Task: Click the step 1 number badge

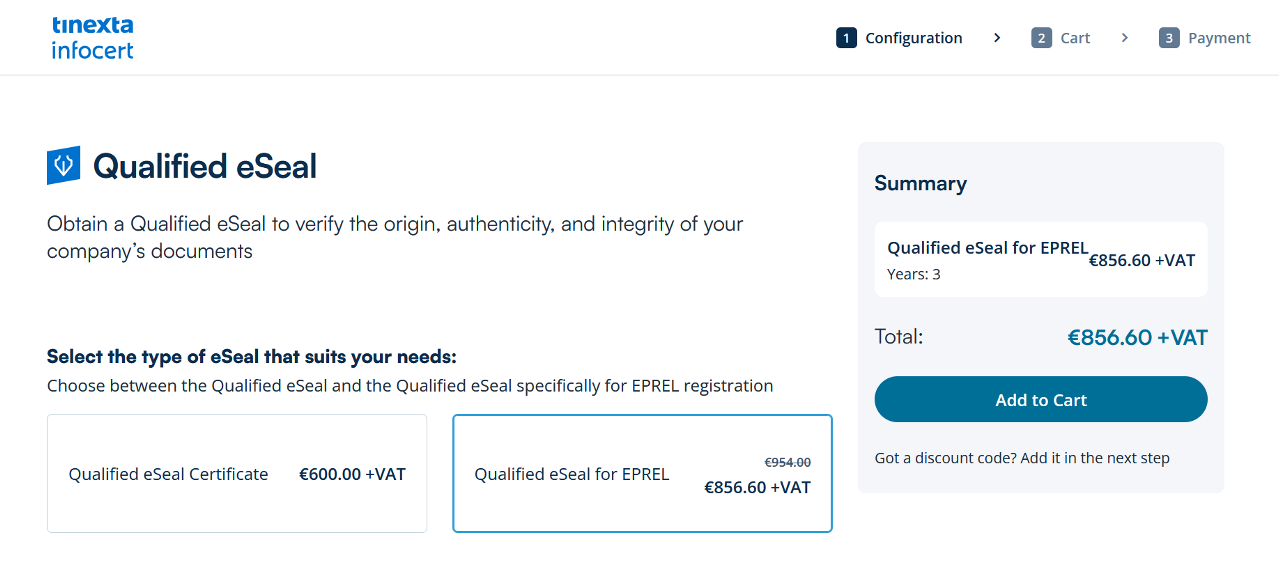Action: 846,38
